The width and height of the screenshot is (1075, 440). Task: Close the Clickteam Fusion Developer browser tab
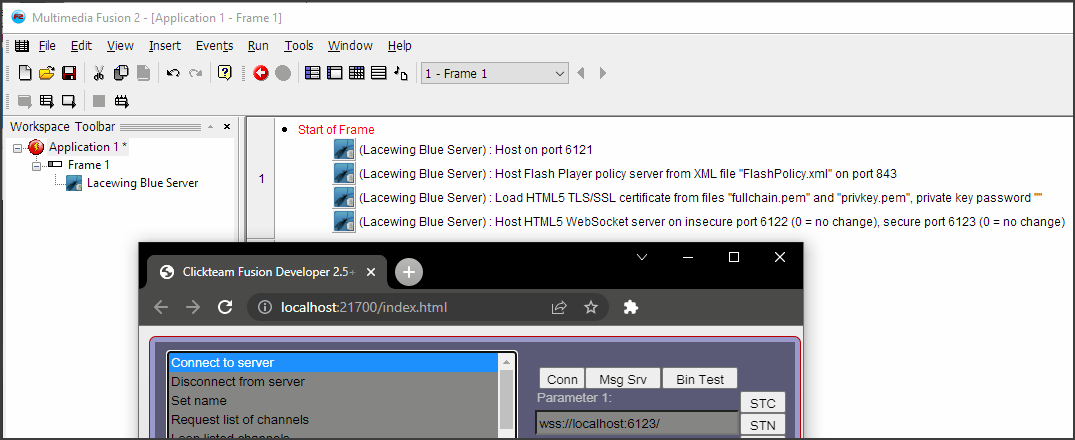(371, 272)
